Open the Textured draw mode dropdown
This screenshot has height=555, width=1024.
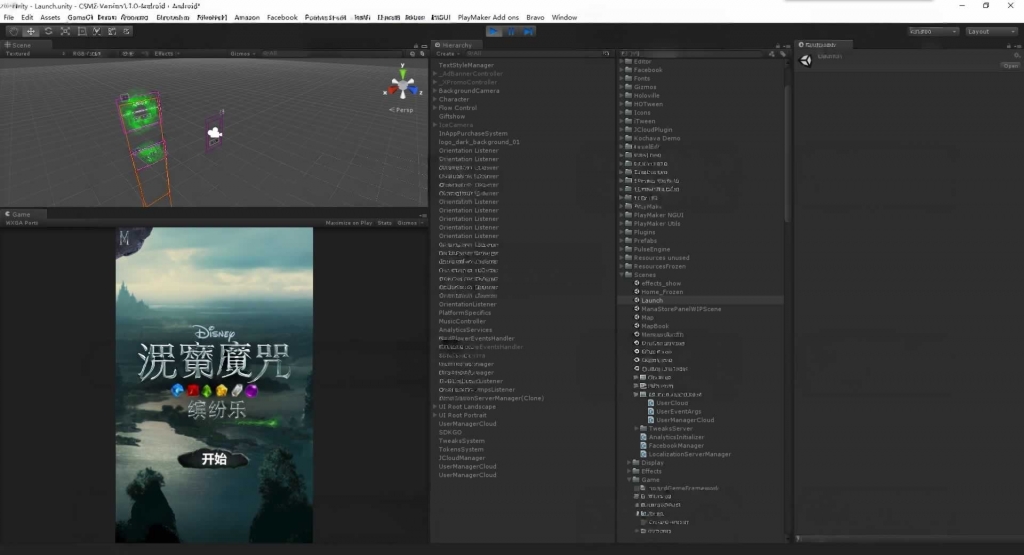pyautogui.click(x=35, y=54)
